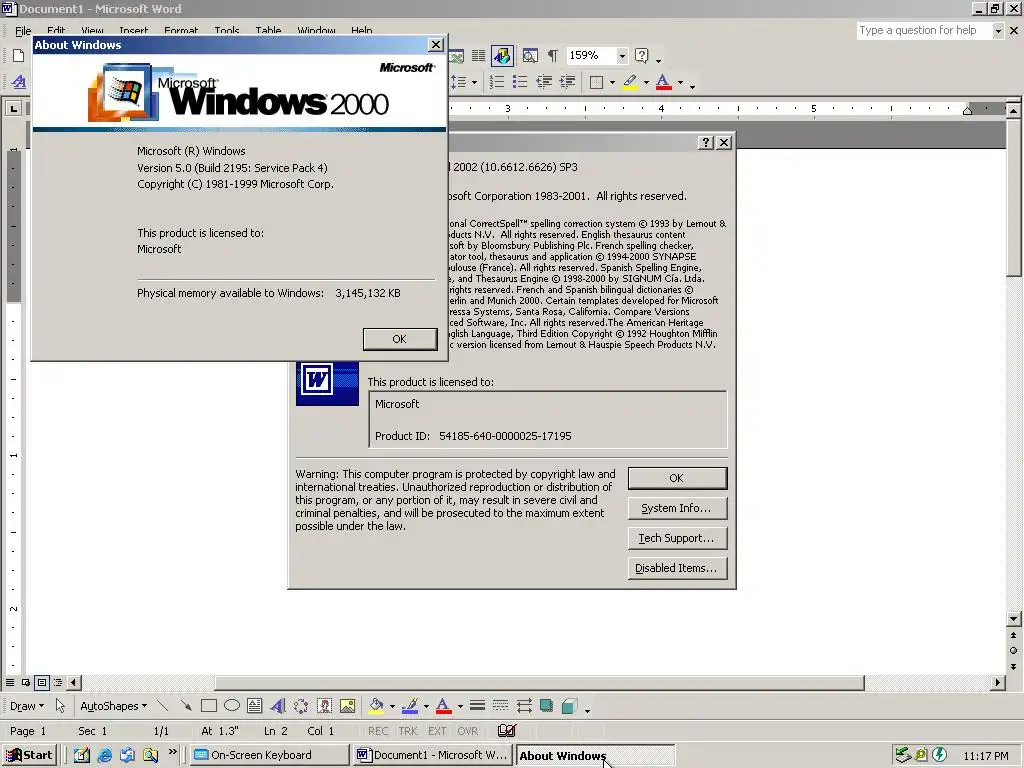1024x768 pixels.
Task: Click the System Info button
Action: click(677, 508)
